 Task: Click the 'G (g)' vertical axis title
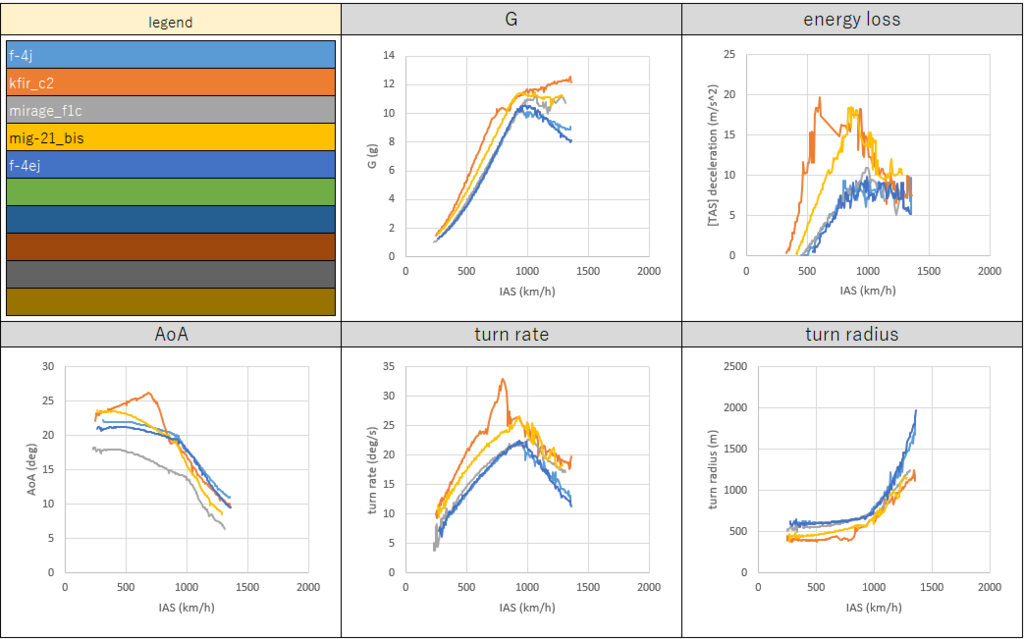coord(370,155)
